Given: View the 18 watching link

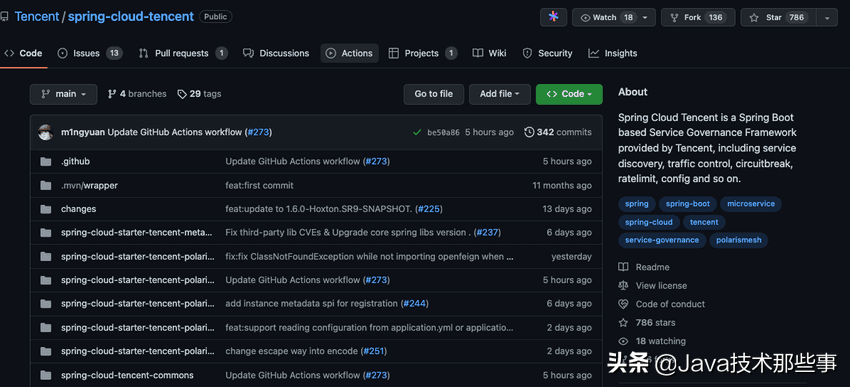Looking at the screenshot, I should [661, 341].
